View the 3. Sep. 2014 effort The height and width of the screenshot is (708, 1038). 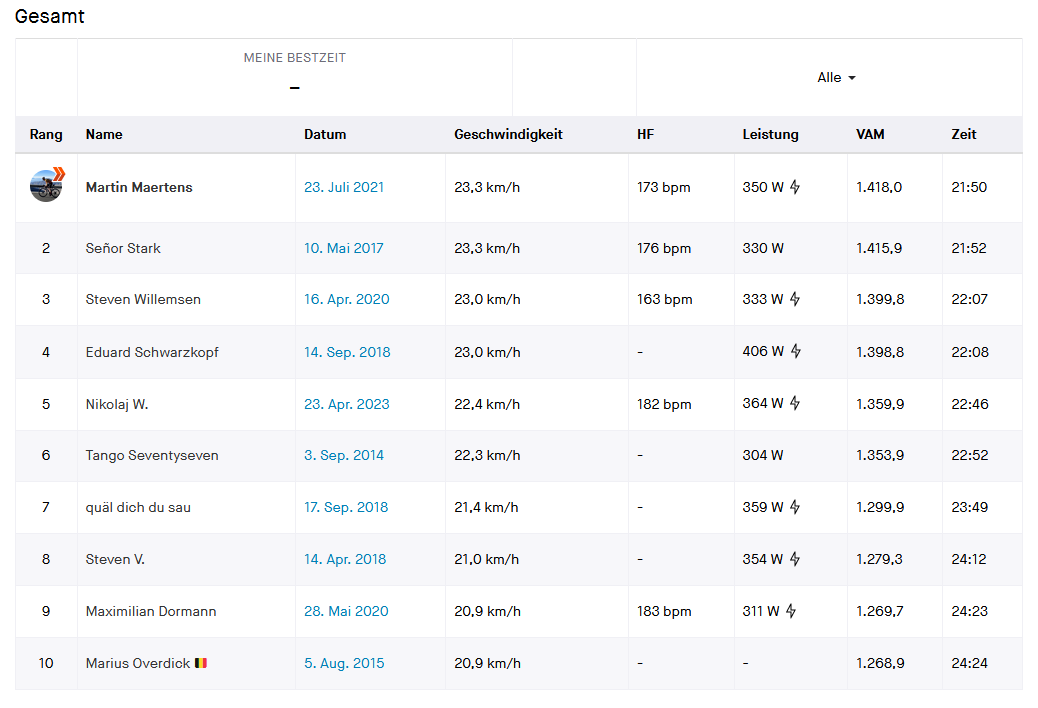(x=344, y=455)
